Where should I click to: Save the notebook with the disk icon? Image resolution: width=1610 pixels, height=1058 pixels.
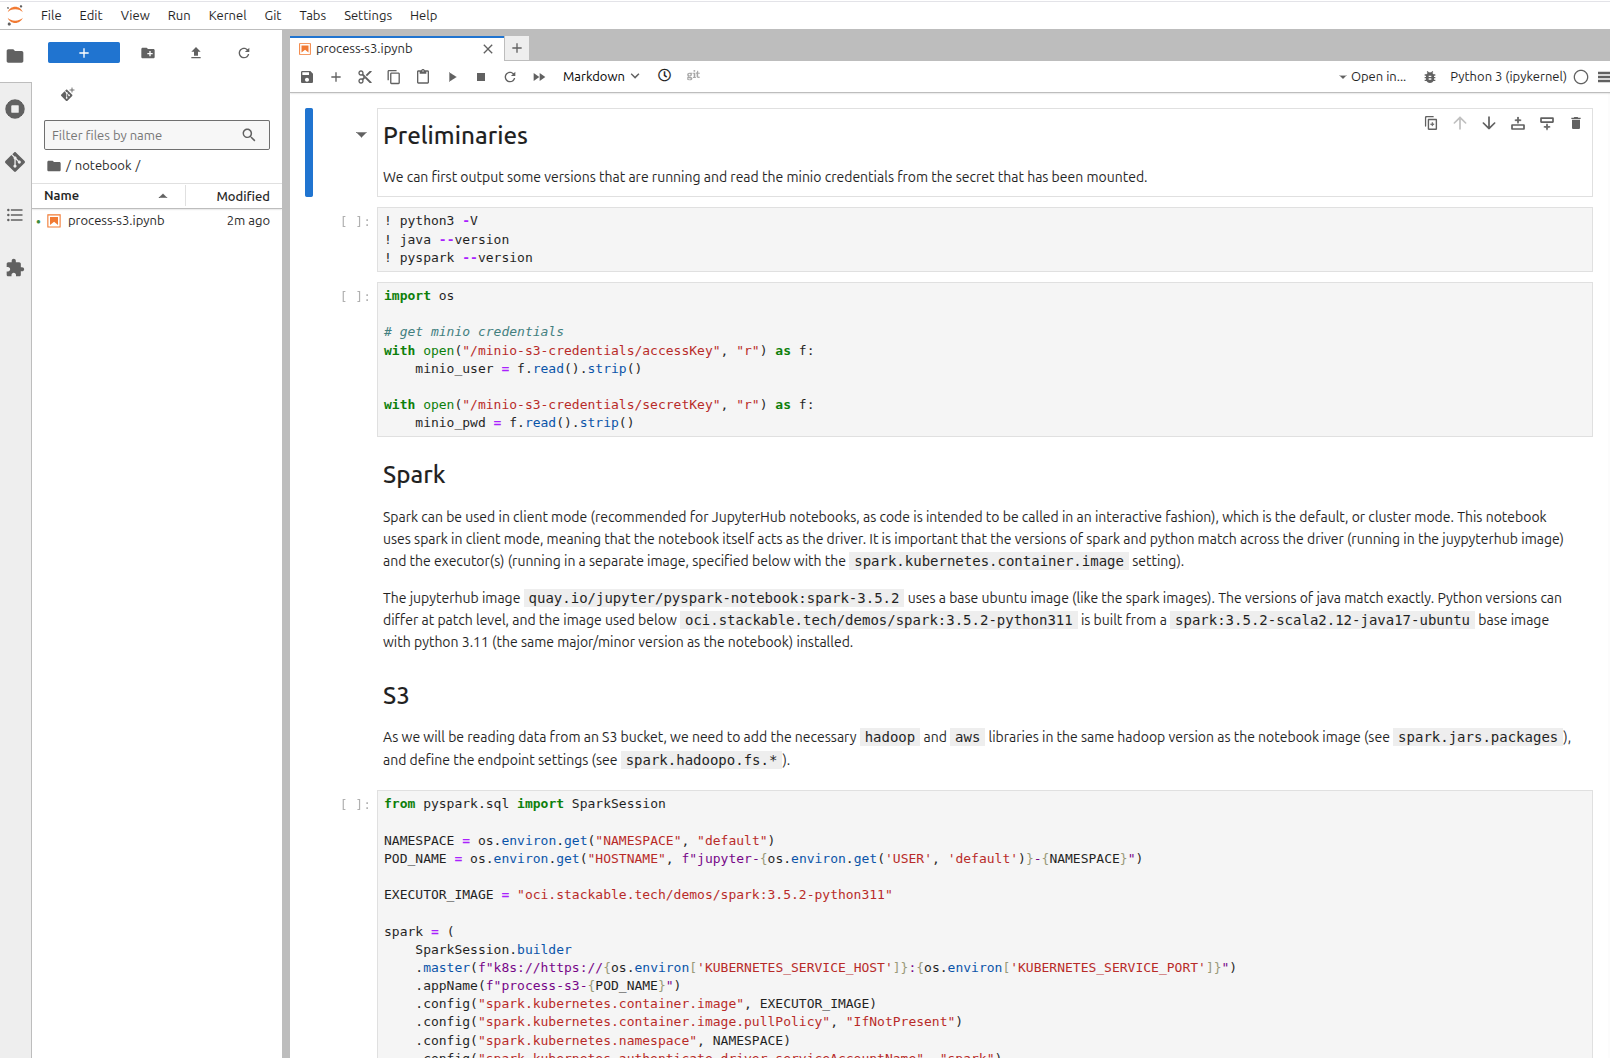tap(307, 77)
